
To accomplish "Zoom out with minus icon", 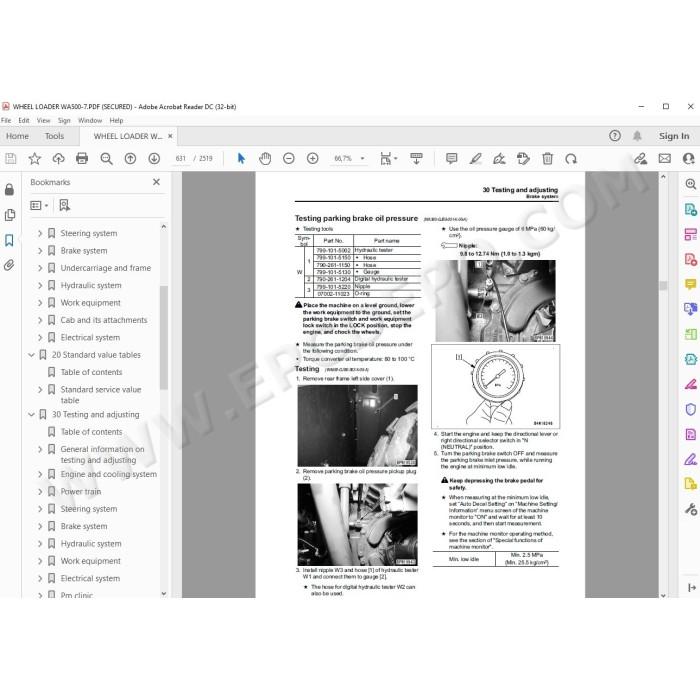I will (289, 158).
